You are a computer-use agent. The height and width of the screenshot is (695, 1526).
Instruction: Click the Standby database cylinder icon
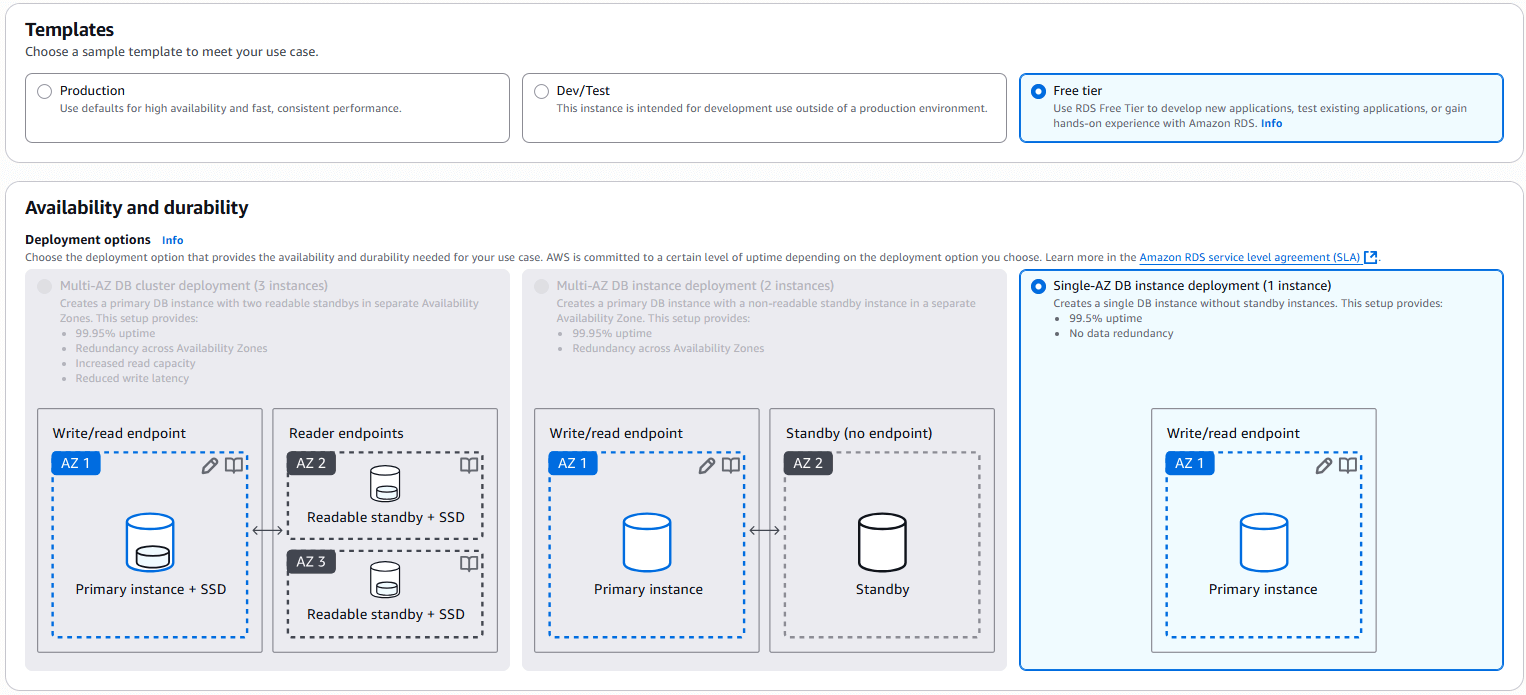(881, 539)
